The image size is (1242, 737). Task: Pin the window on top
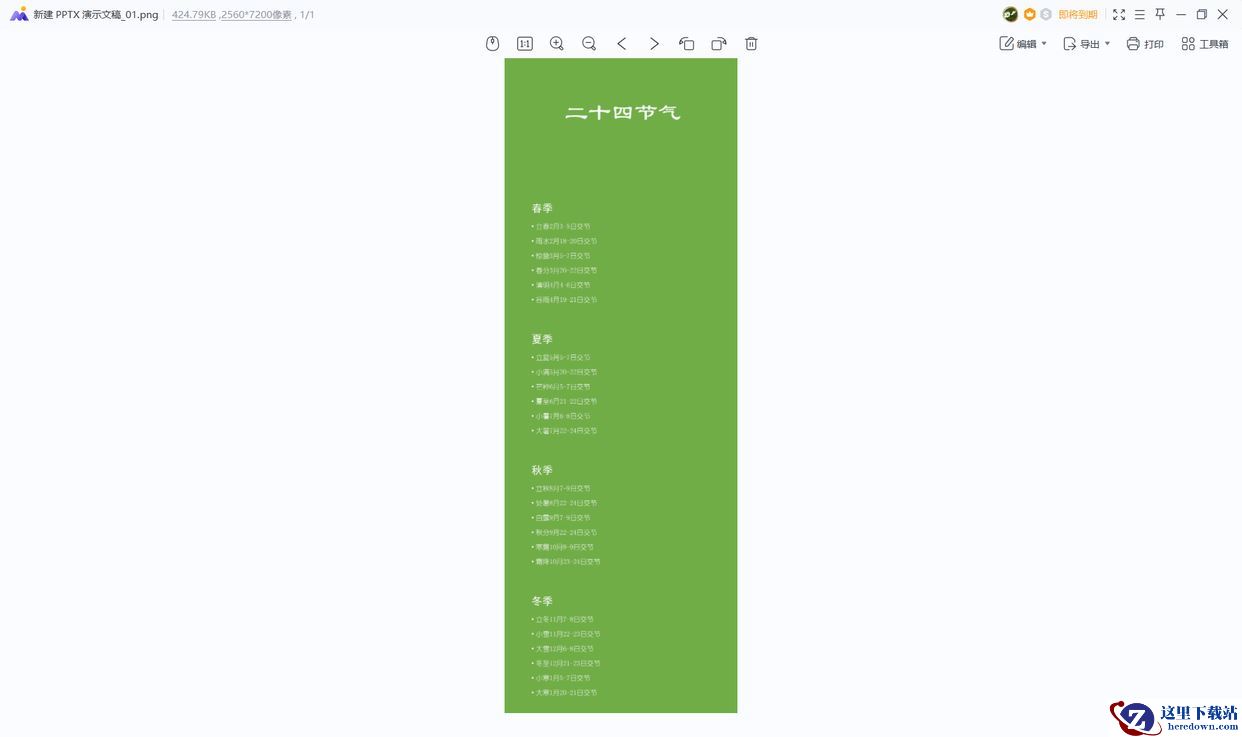1160,15
